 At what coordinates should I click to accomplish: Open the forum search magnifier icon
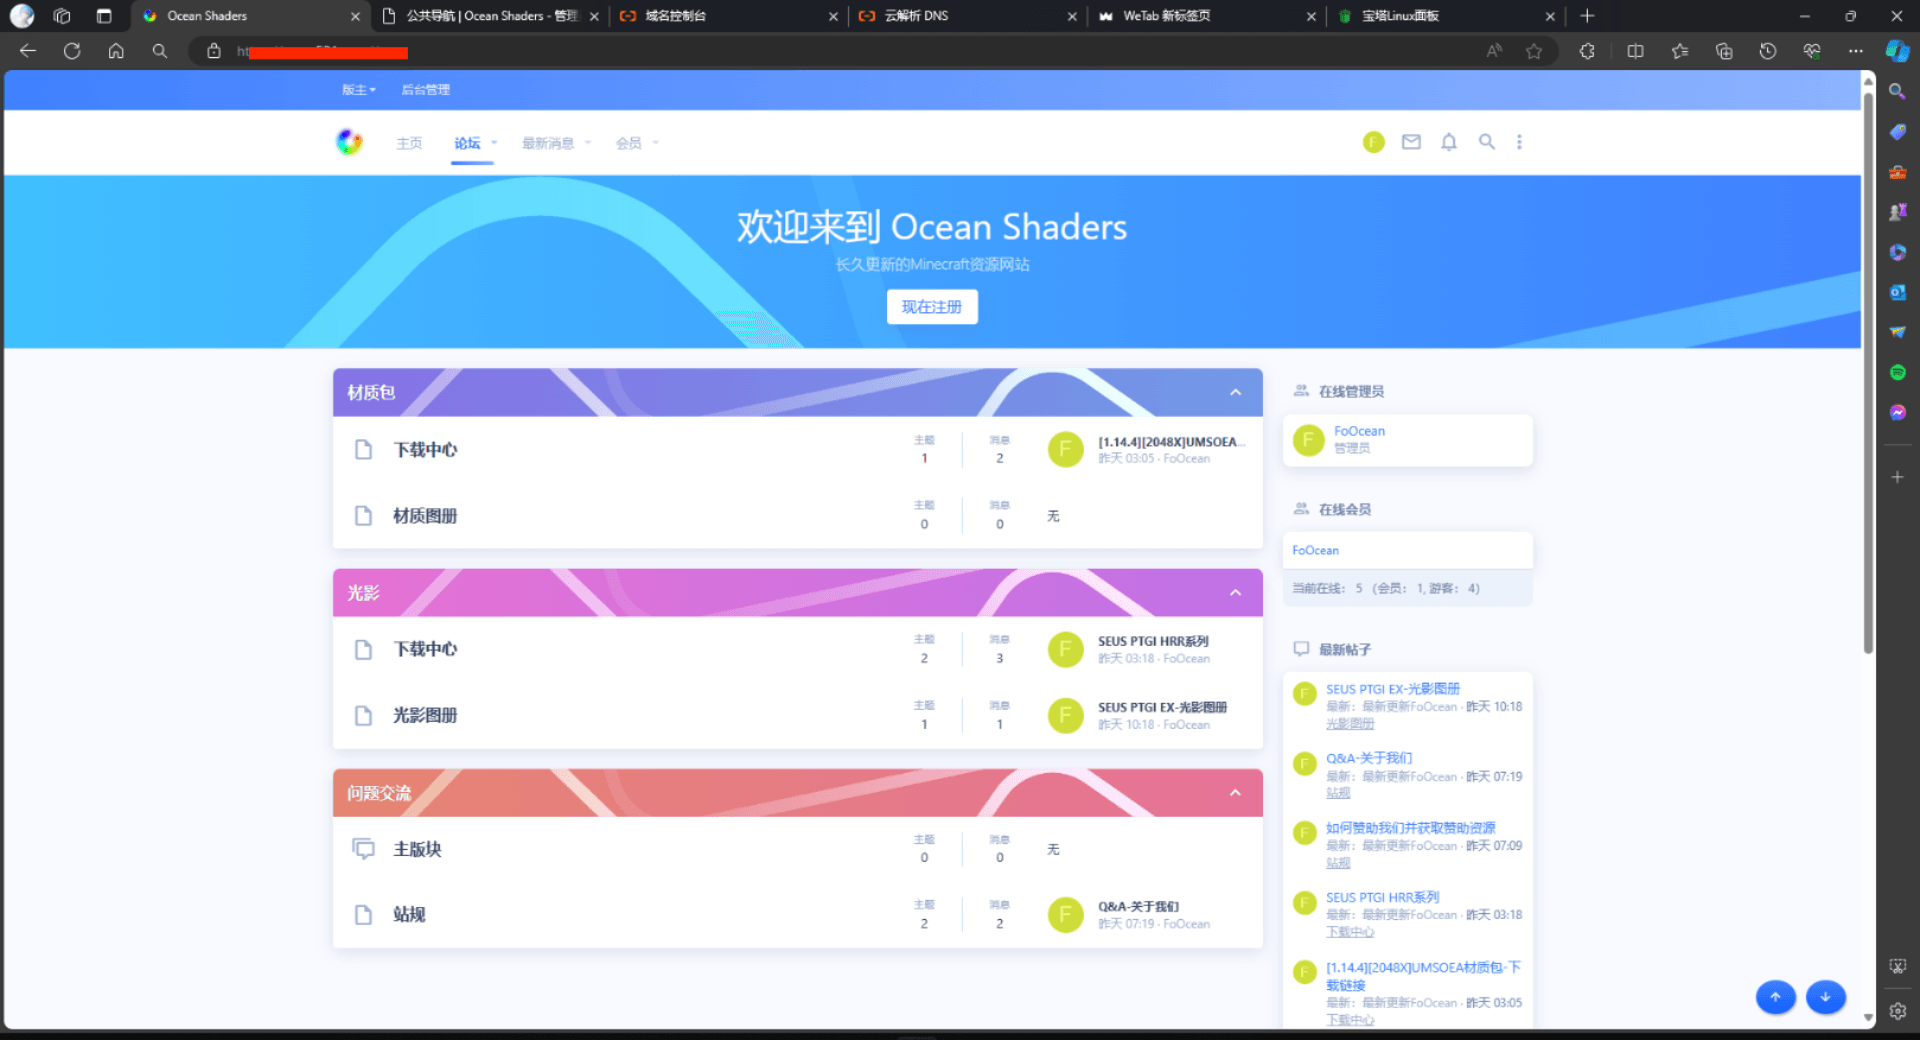click(1487, 142)
